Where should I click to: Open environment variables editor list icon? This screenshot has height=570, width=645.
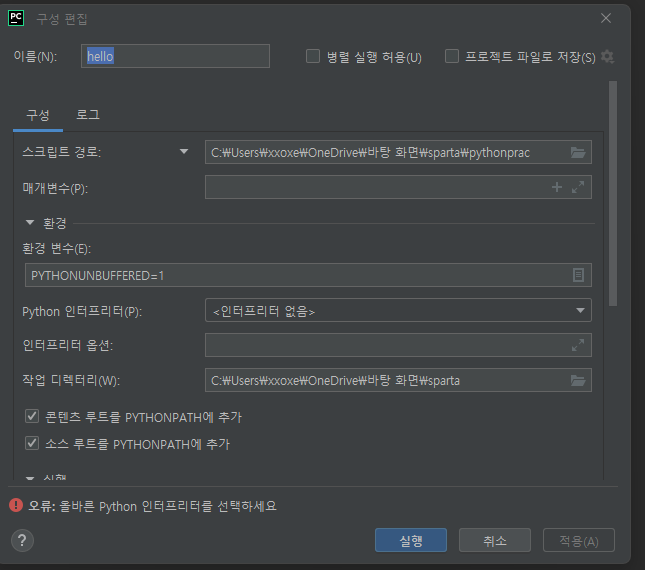pos(578,275)
